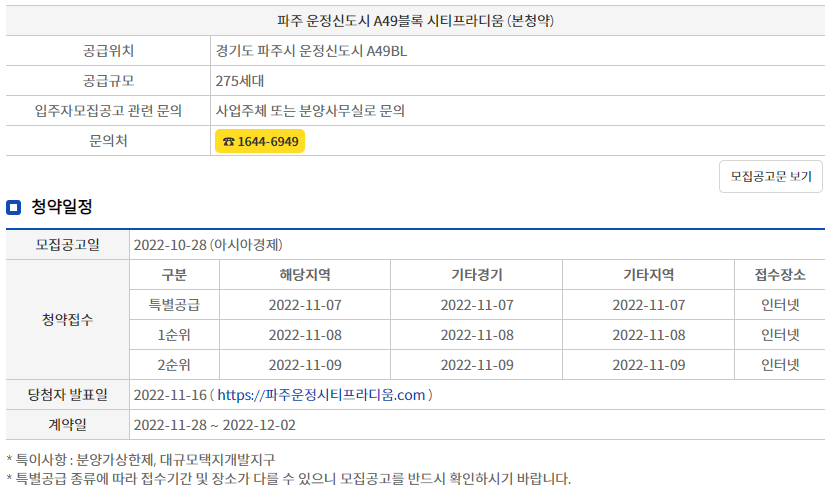The width and height of the screenshot is (825, 491).
Task: Visit the https://파주운정시티프라디움.com link
Action: [x=321, y=395]
